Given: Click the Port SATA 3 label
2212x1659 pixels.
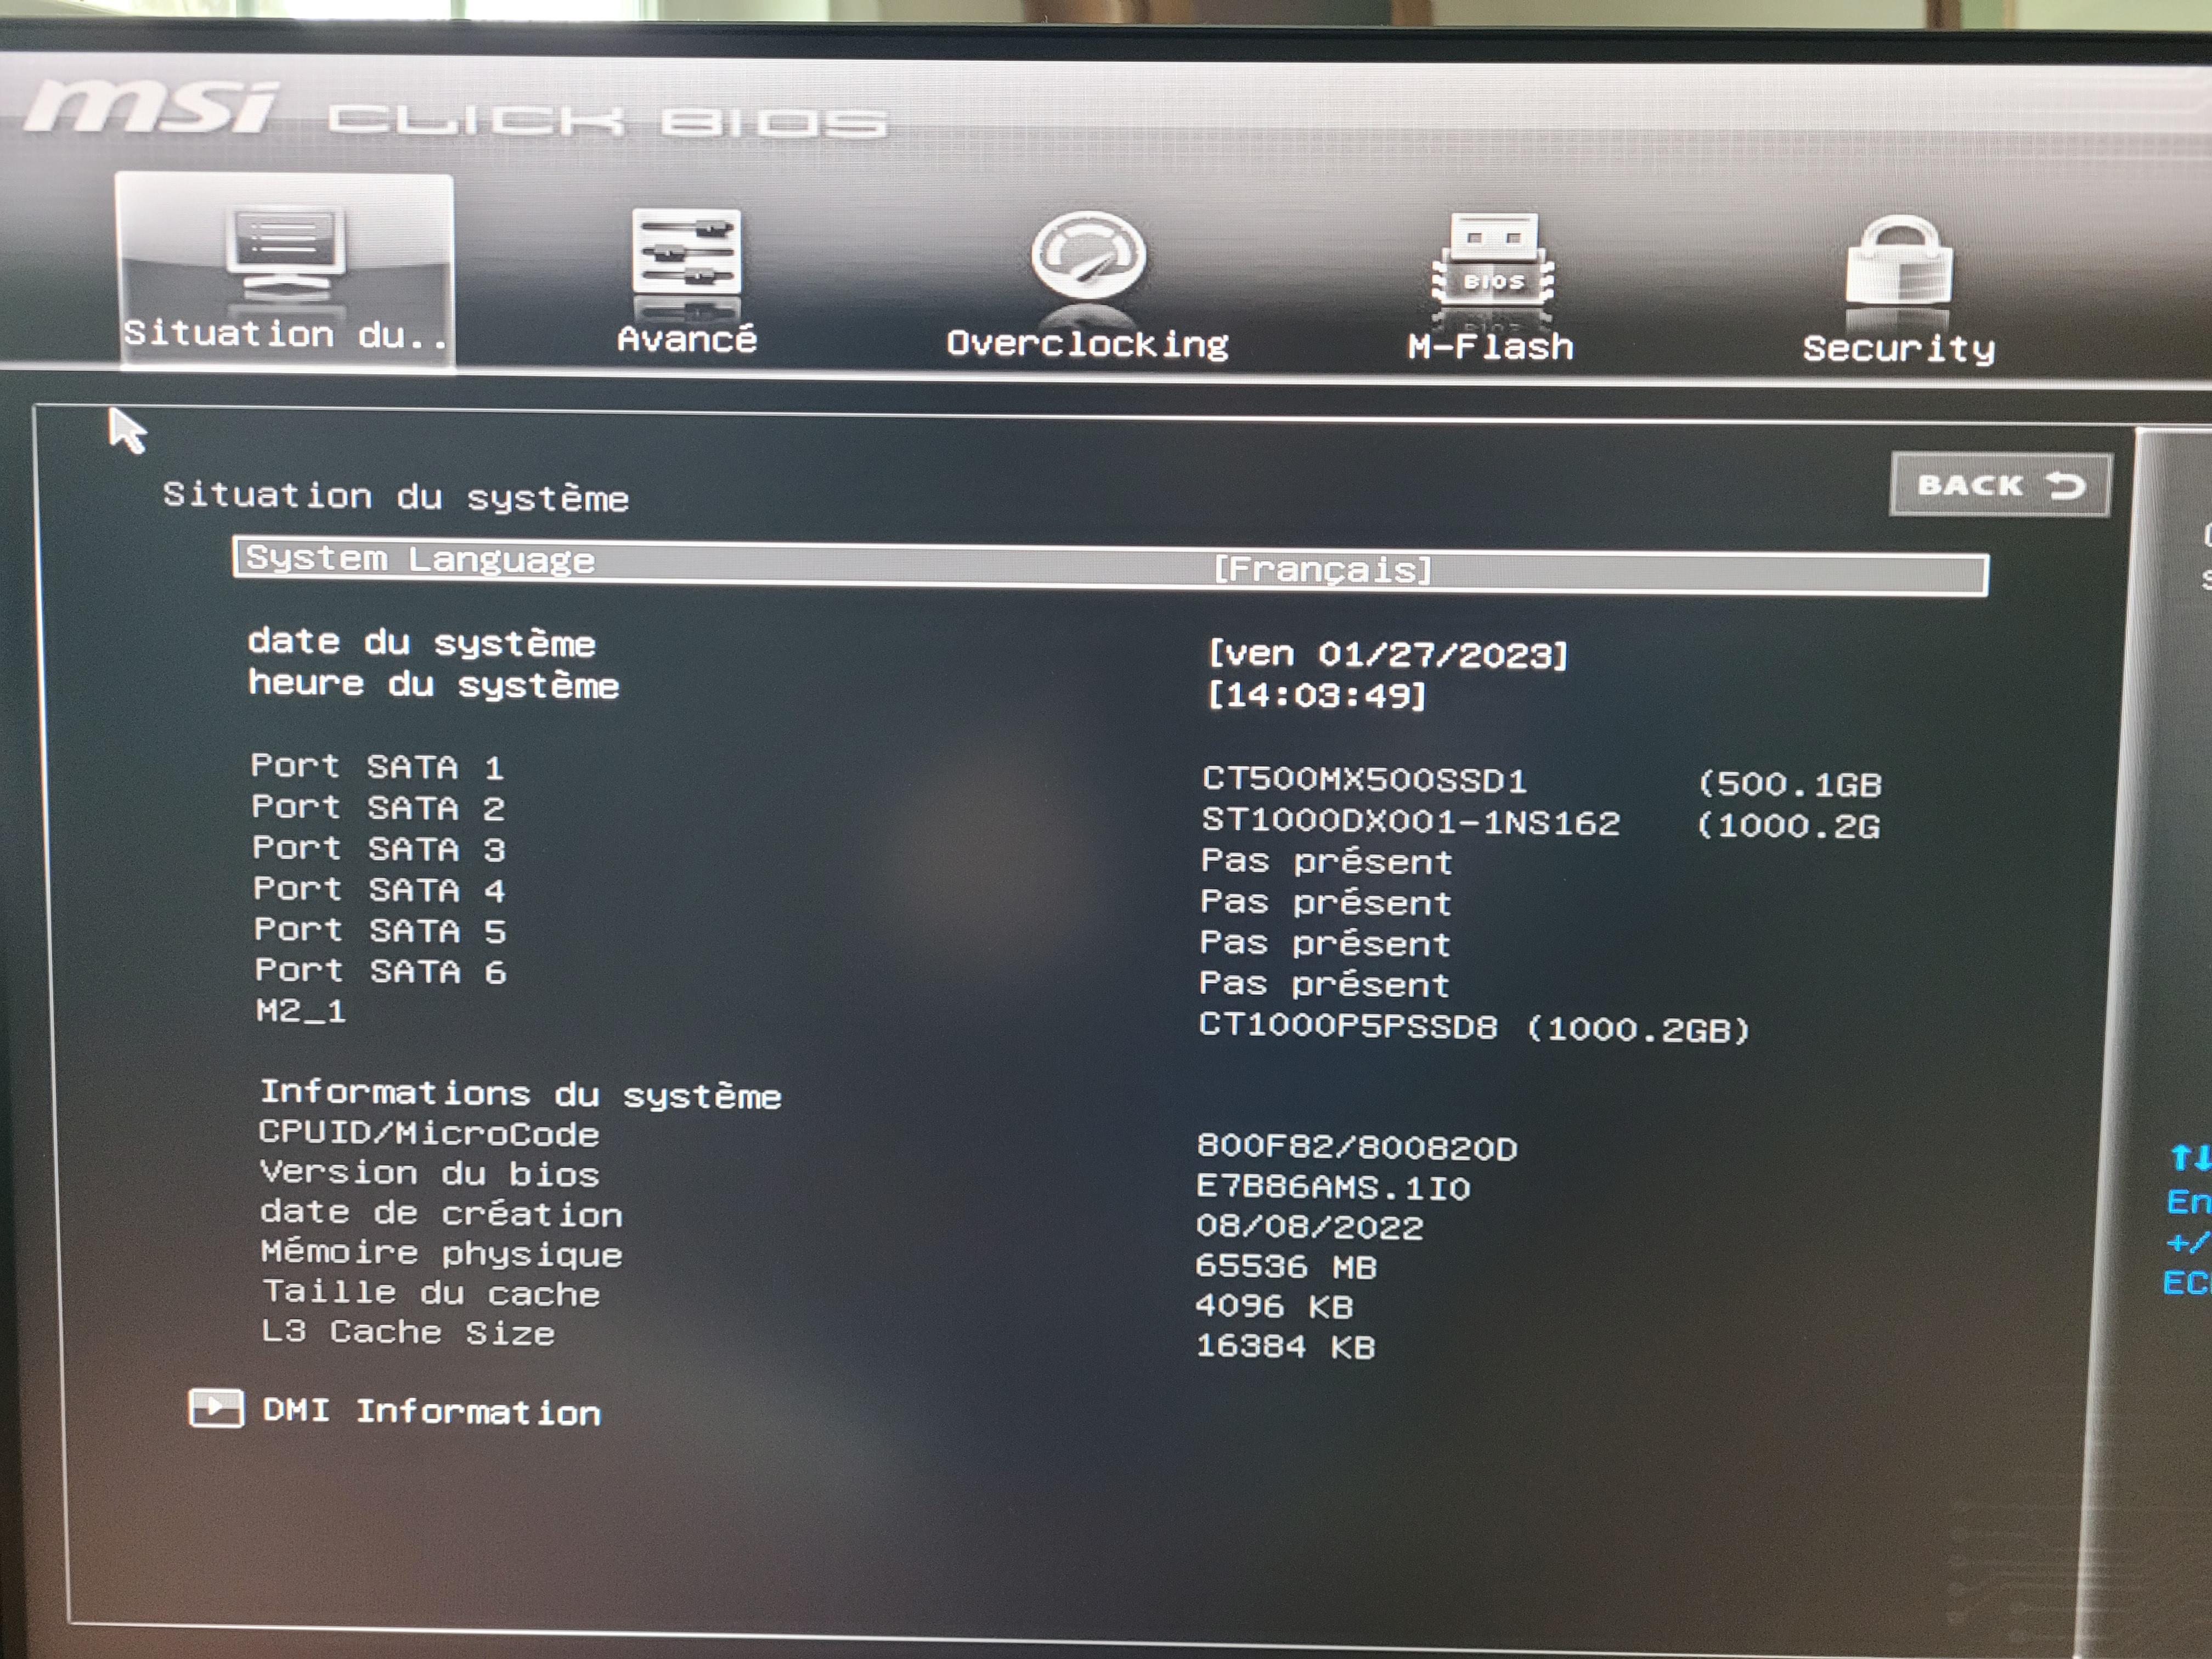Looking at the screenshot, I should click(379, 849).
